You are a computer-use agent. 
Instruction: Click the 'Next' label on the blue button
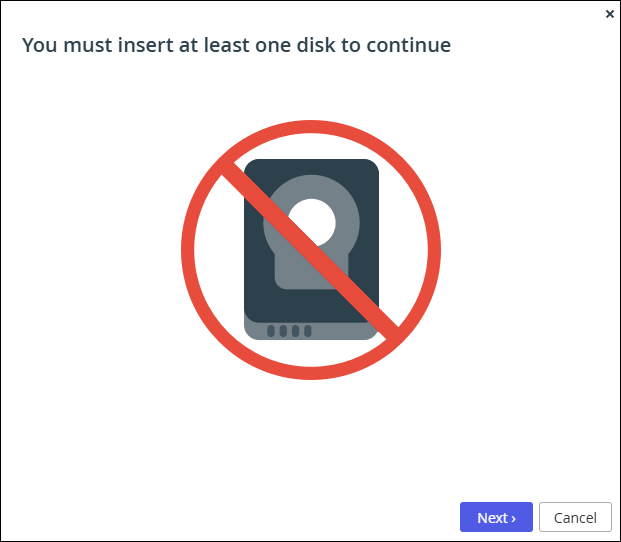493,518
